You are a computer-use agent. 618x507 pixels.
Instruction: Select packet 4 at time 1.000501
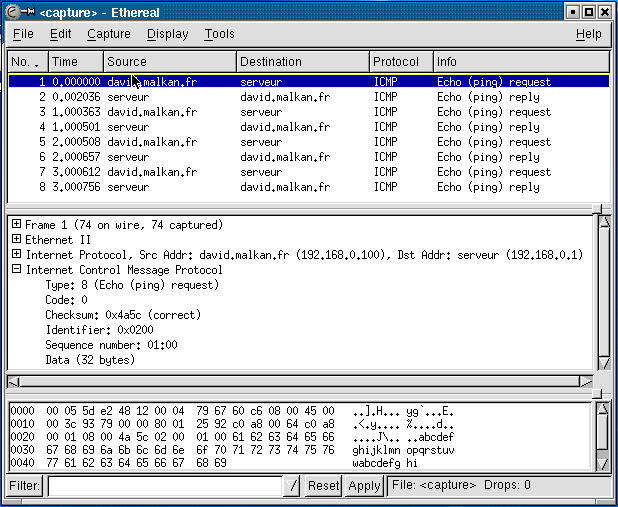click(x=309, y=127)
